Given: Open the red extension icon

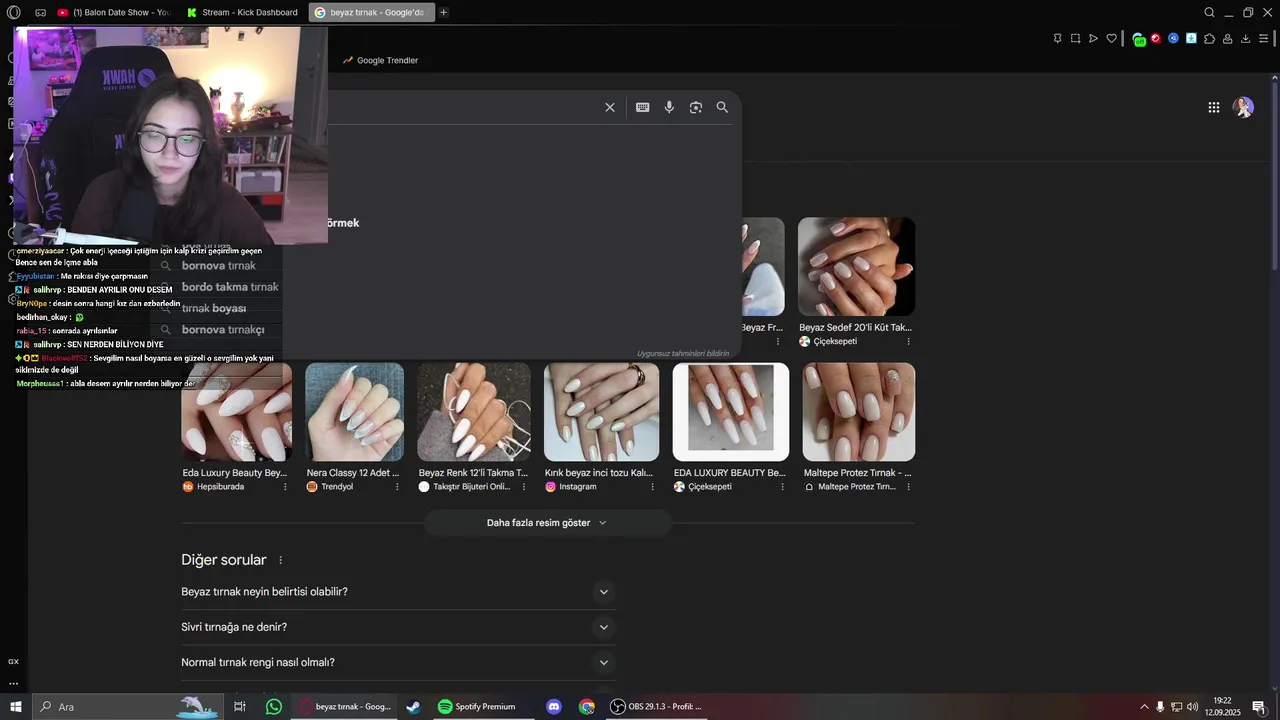Looking at the screenshot, I should pos(1156,38).
